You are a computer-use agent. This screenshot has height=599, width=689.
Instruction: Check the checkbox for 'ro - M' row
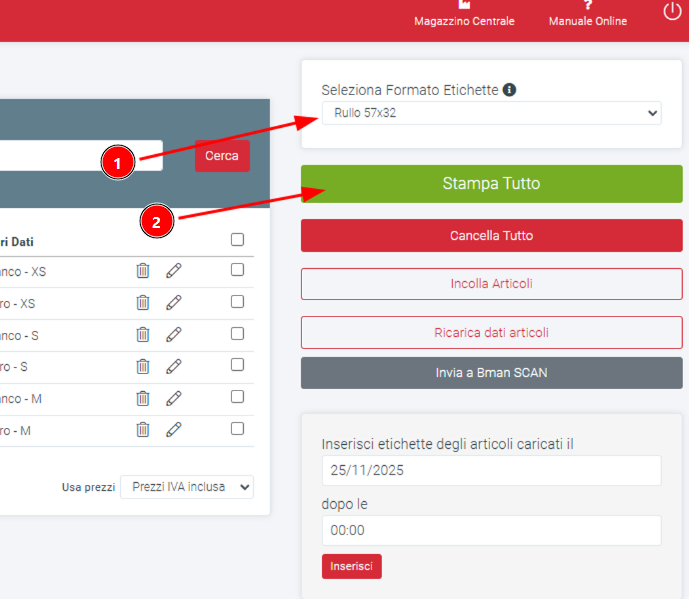click(237, 429)
